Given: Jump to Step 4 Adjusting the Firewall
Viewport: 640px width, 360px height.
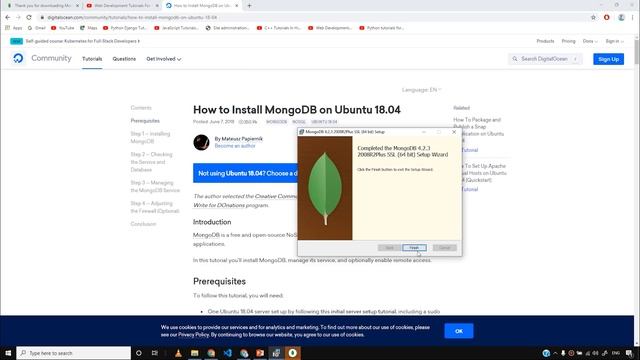Looking at the screenshot, I should point(155,207).
